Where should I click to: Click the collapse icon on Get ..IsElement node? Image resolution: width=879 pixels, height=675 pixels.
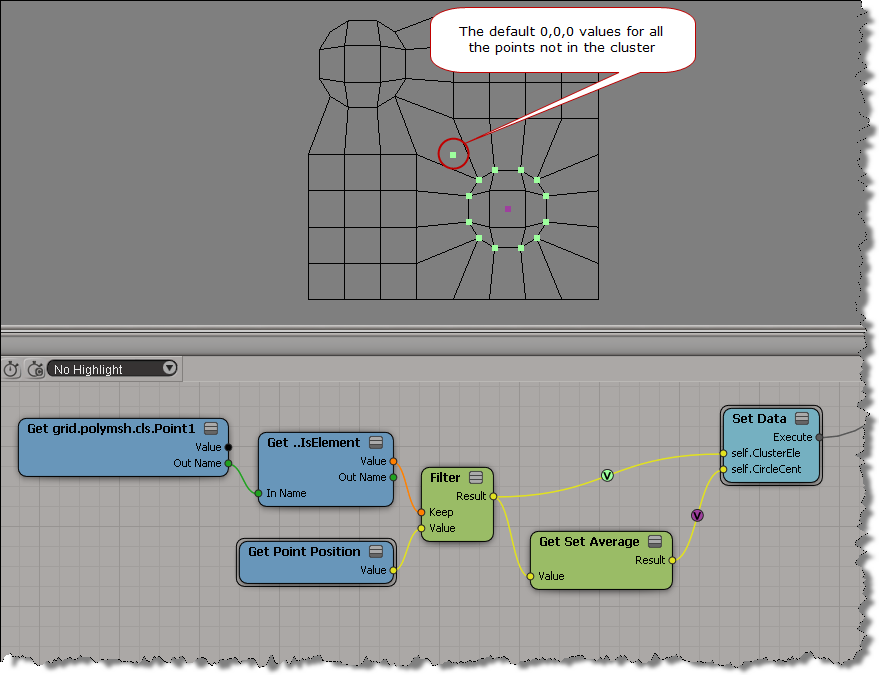[376, 443]
